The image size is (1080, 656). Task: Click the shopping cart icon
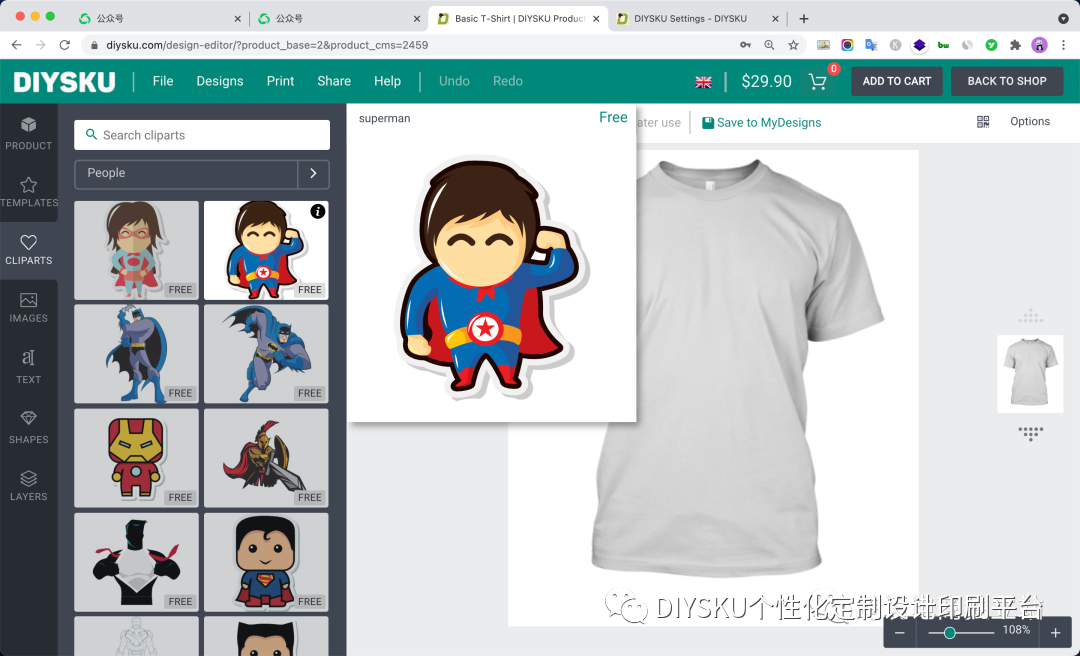[818, 82]
